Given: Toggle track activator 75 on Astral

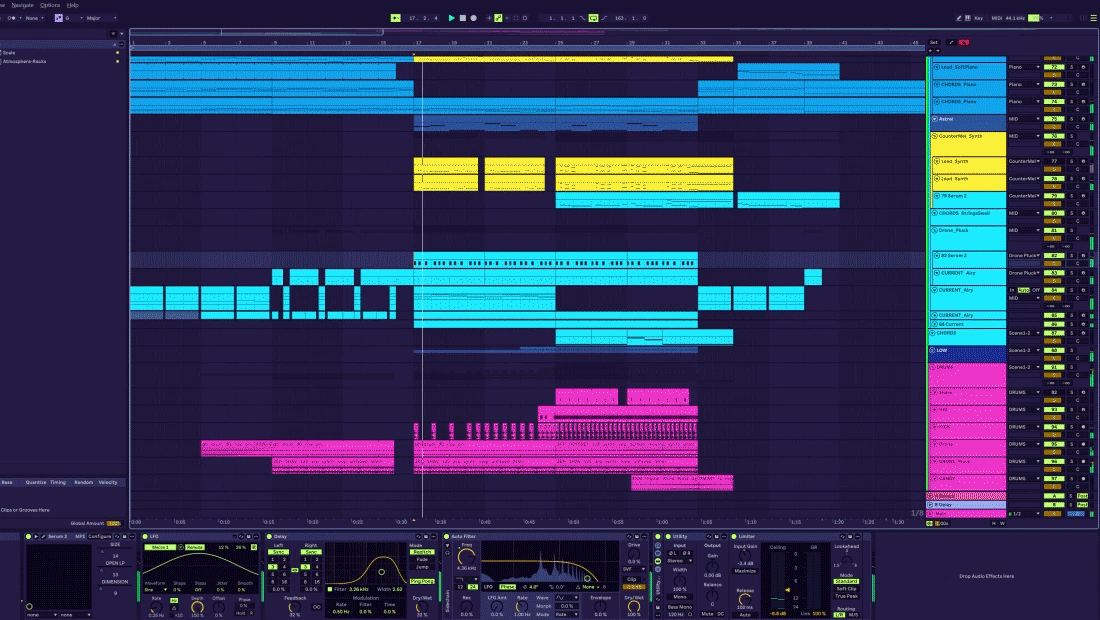Looking at the screenshot, I should click(x=1054, y=119).
